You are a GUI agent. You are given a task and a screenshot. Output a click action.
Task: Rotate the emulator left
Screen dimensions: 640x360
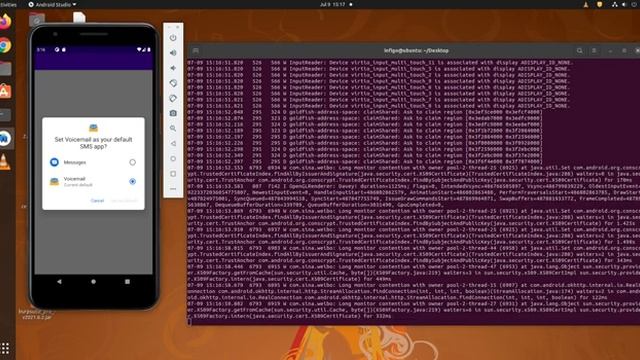[x=173, y=83]
